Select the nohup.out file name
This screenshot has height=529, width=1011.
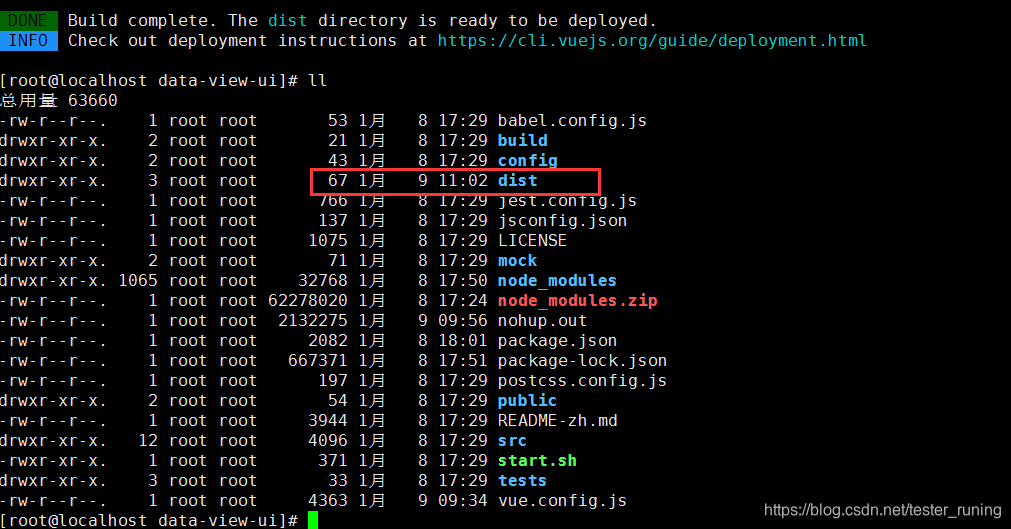pos(542,321)
